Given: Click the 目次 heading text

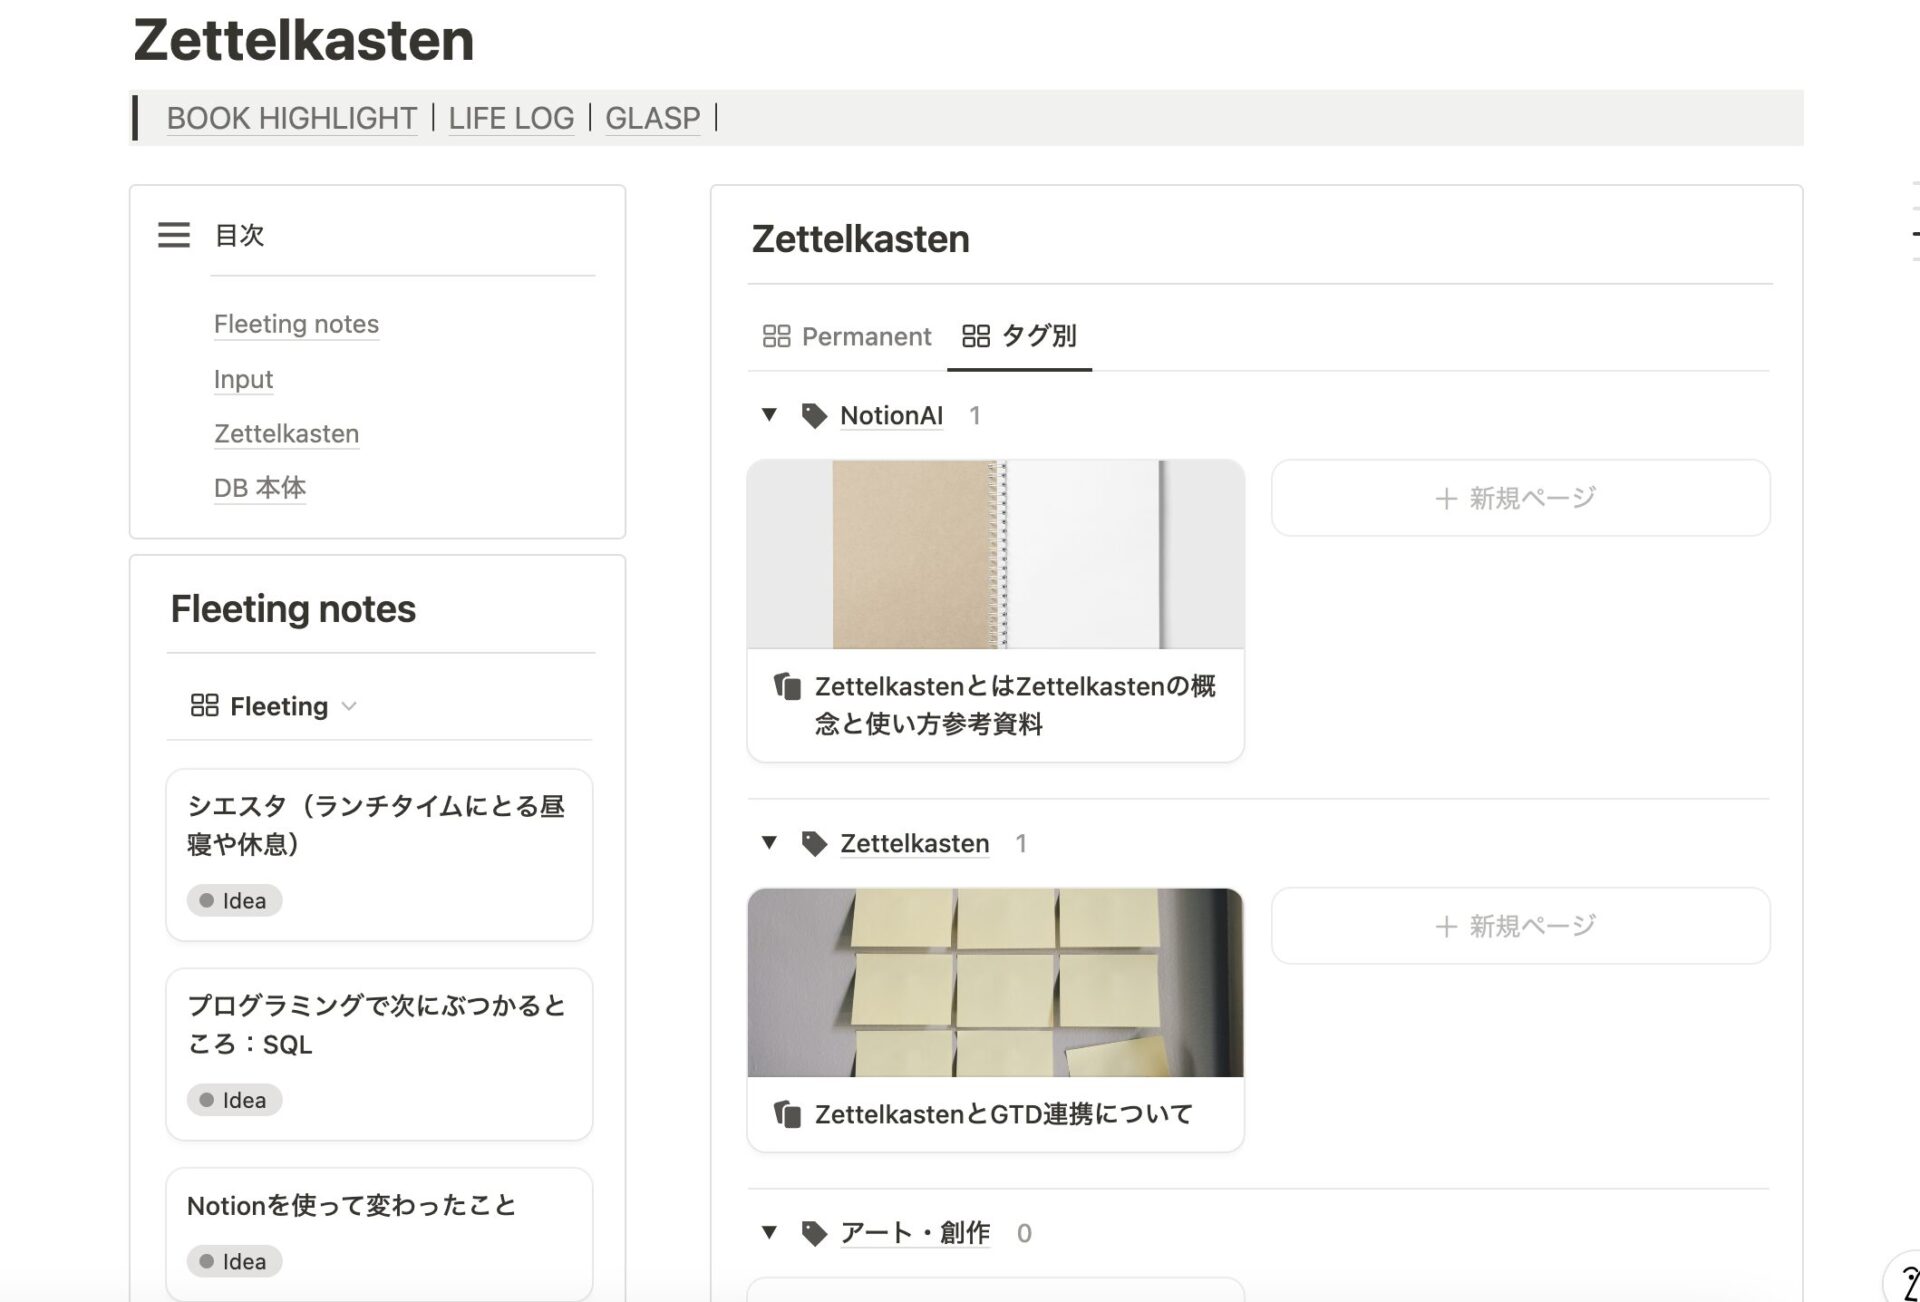Looking at the screenshot, I should click(x=240, y=235).
